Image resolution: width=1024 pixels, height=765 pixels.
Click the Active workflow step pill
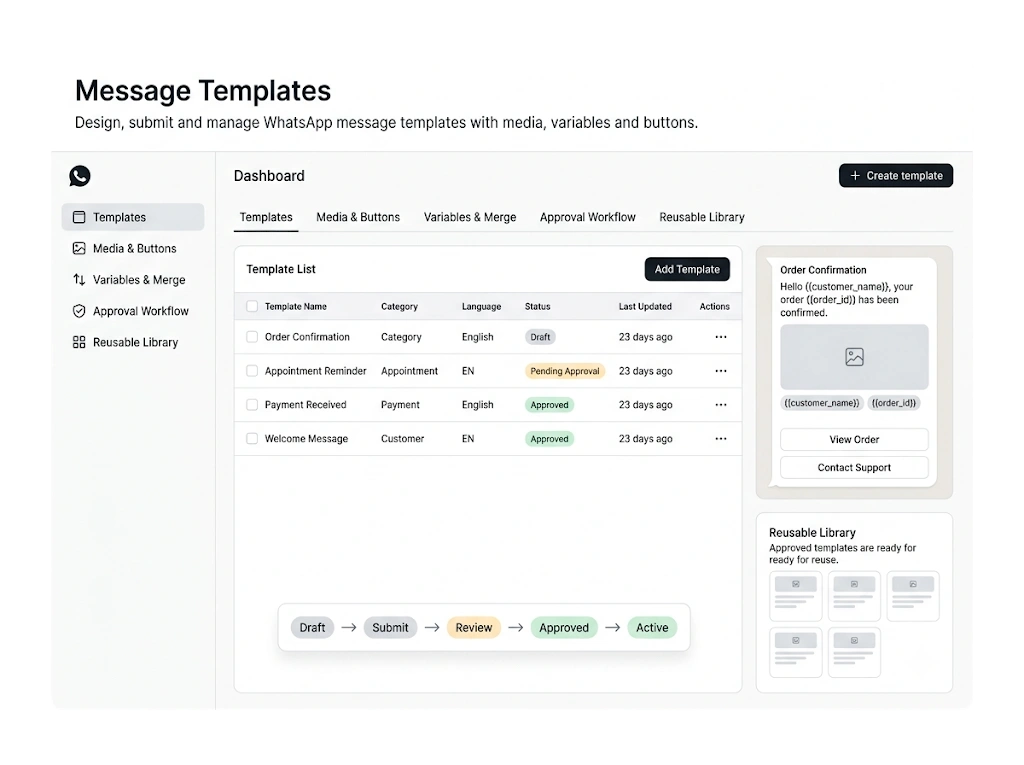click(652, 628)
